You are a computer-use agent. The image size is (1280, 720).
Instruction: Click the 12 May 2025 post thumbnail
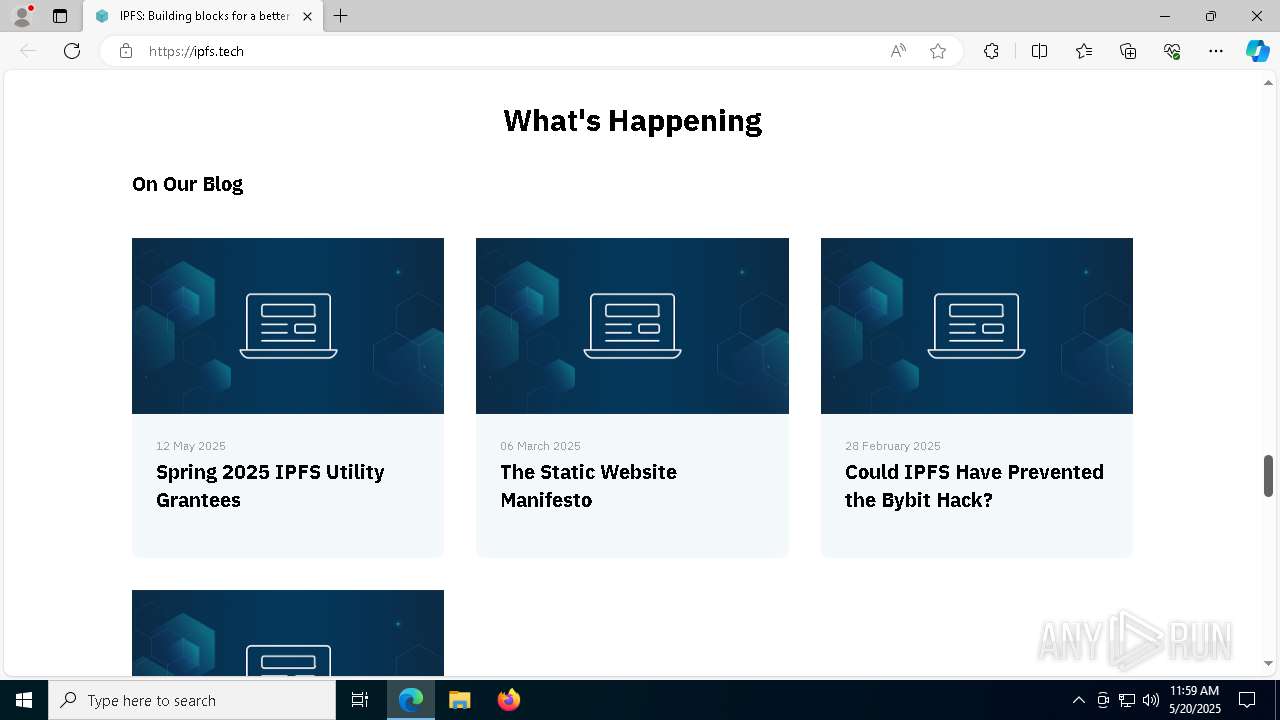click(288, 326)
